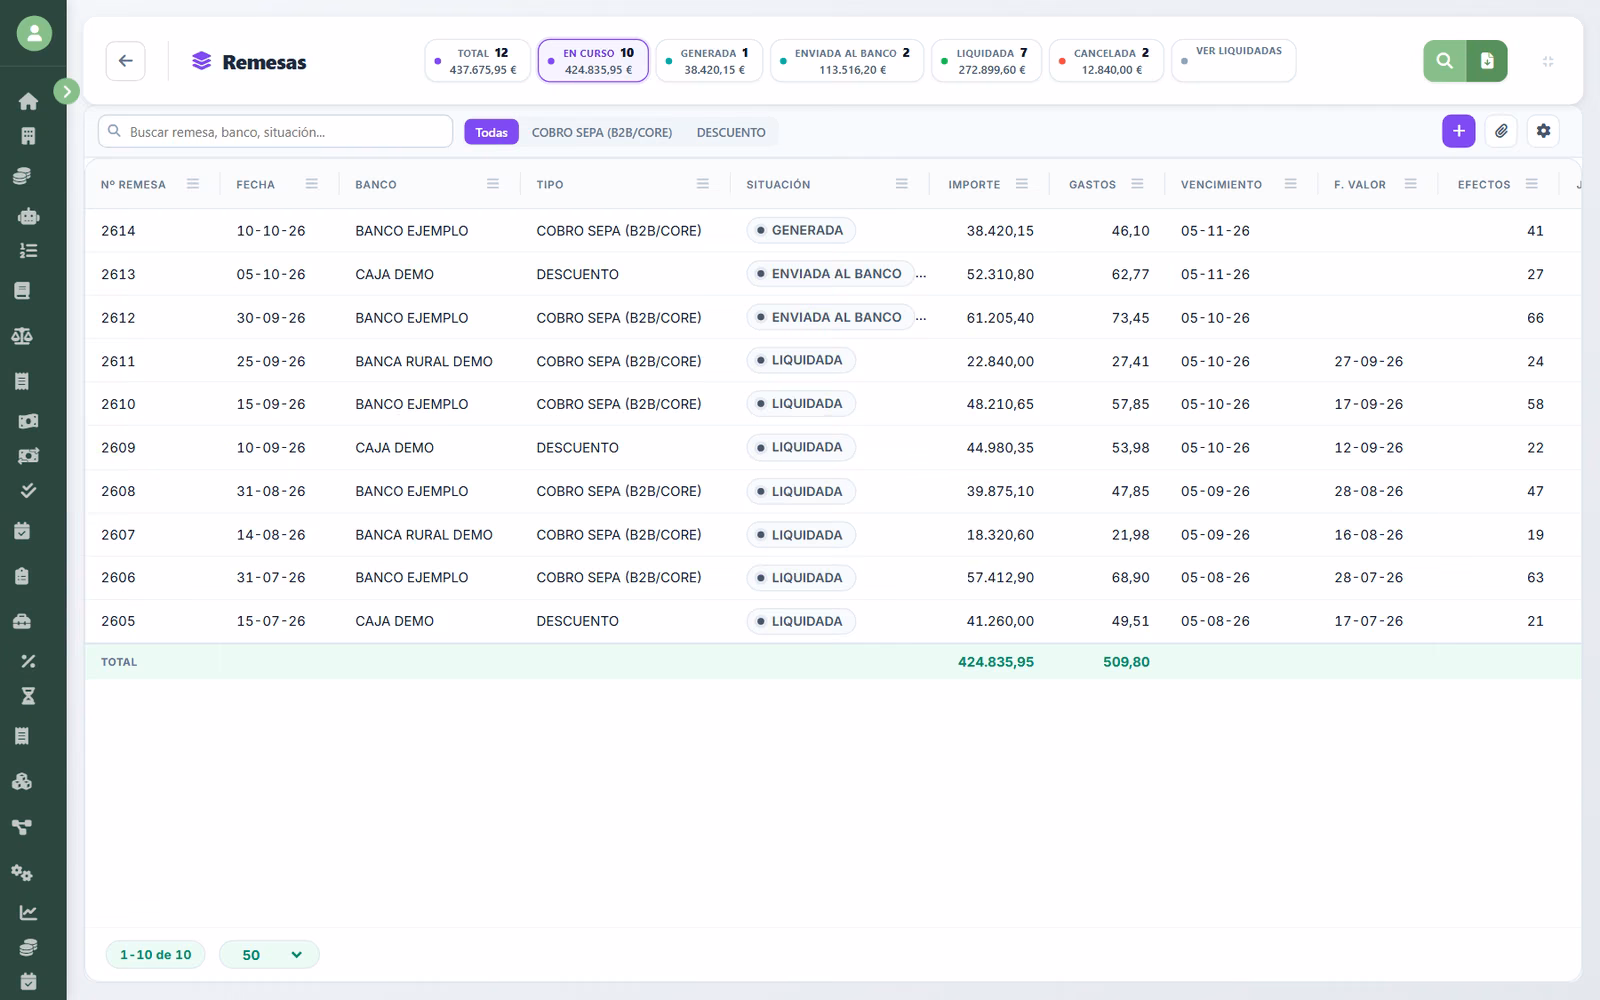The image size is (1600, 1000).
Task: Focus the Buscar remesa search field
Action: [275, 131]
